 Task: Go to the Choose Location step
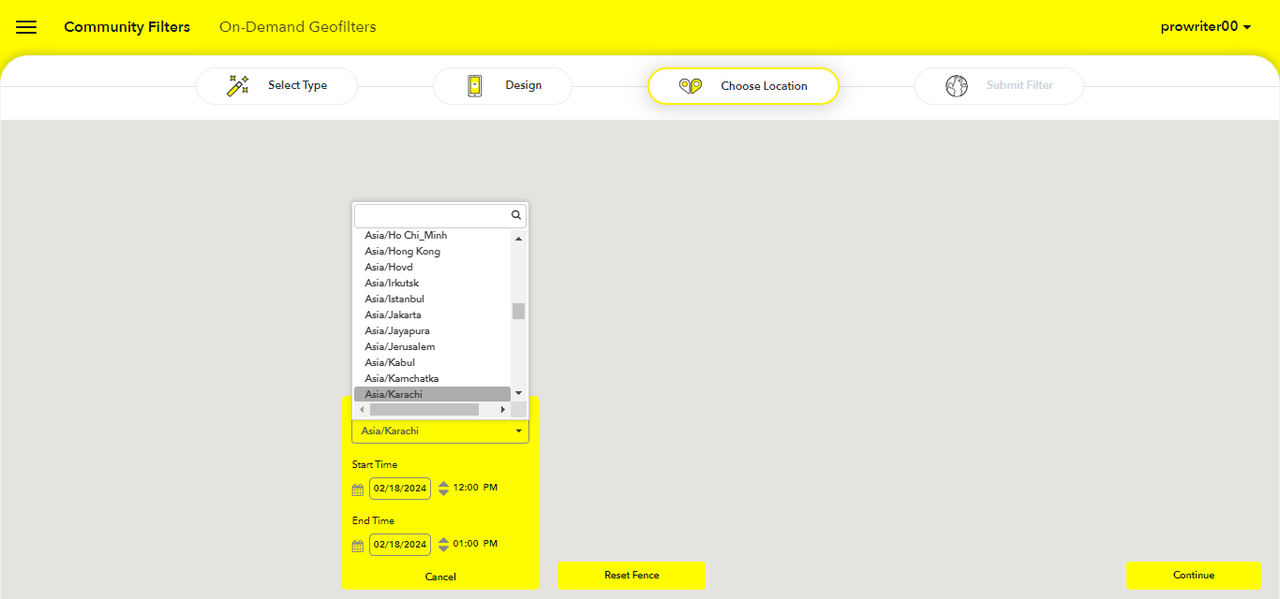pos(743,86)
